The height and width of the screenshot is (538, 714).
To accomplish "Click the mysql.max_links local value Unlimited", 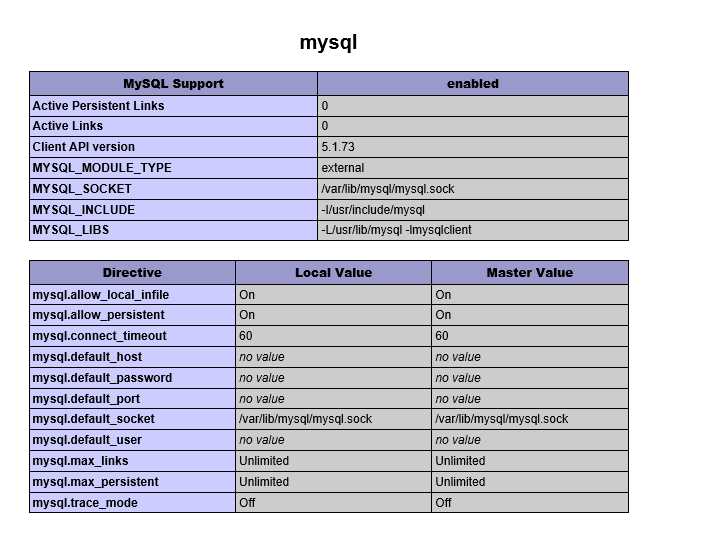I will (x=264, y=461).
